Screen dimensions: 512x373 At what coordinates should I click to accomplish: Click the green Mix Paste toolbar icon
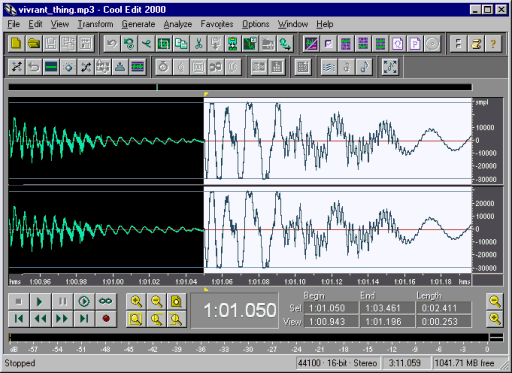(x=233, y=44)
